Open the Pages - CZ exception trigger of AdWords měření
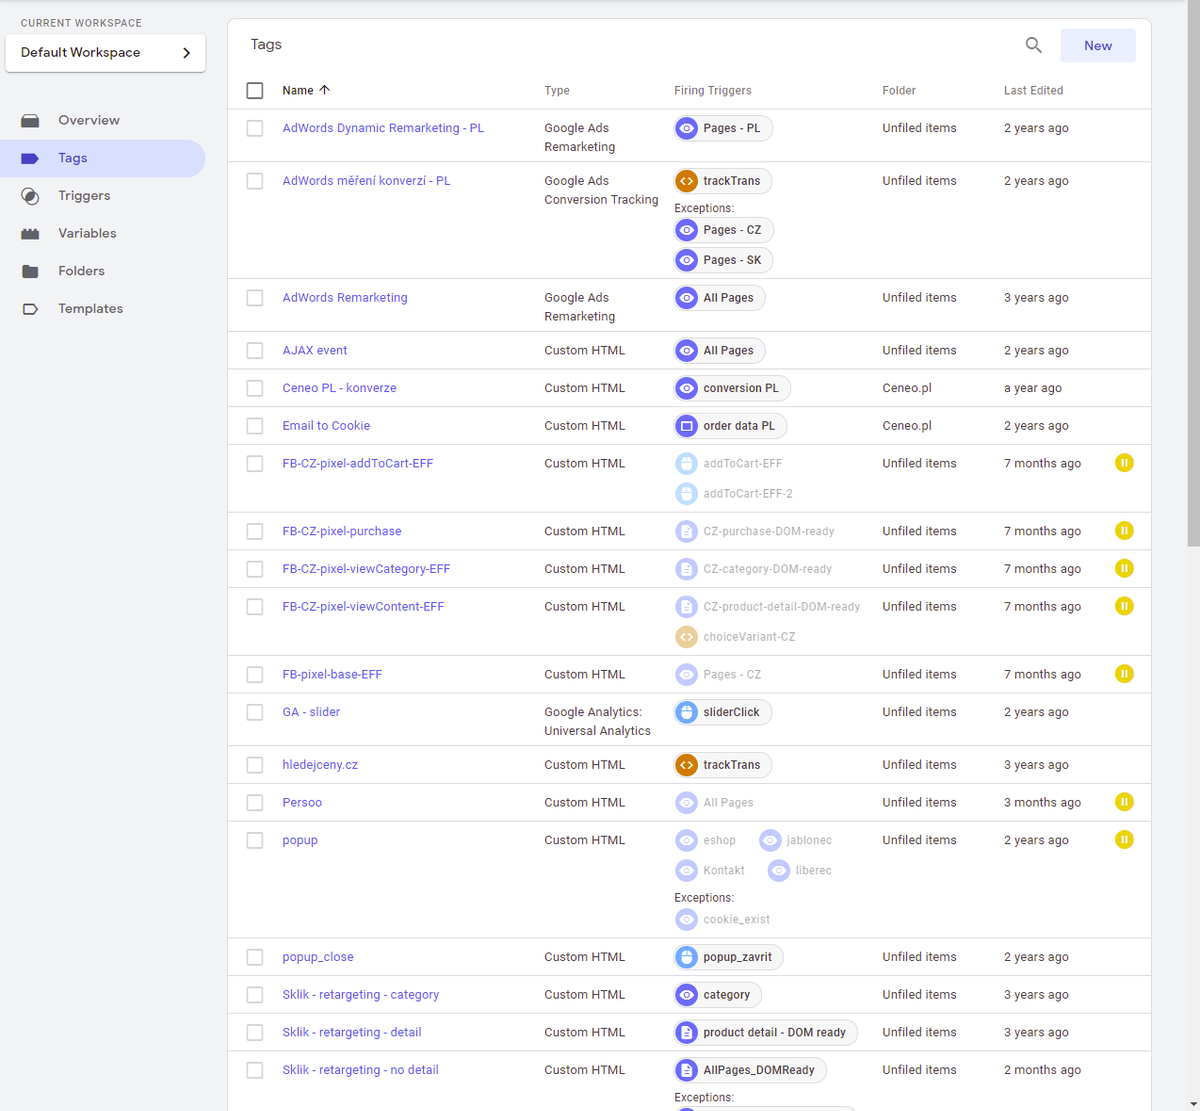This screenshot has width=1200, height=1111. (724, 230)
